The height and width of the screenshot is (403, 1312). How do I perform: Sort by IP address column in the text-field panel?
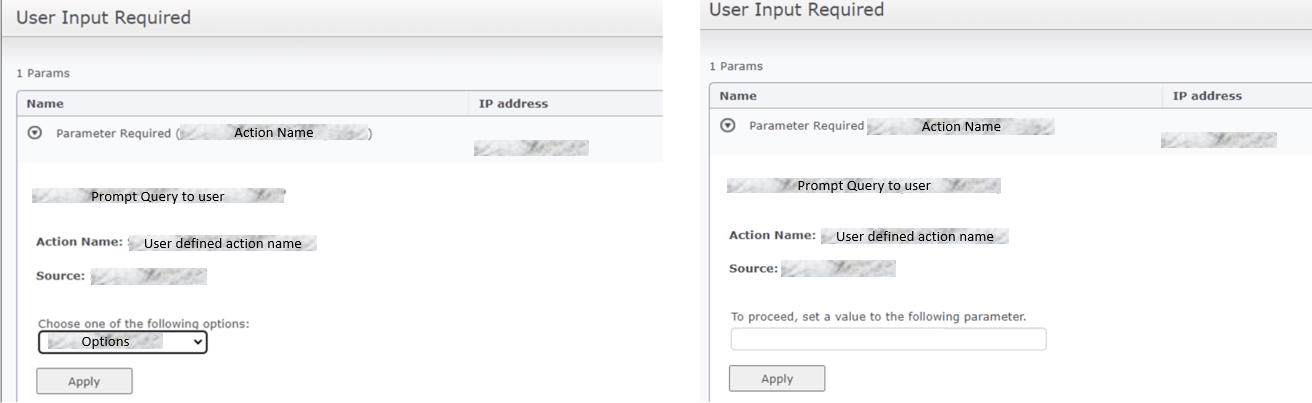[x=1207, y=96]
